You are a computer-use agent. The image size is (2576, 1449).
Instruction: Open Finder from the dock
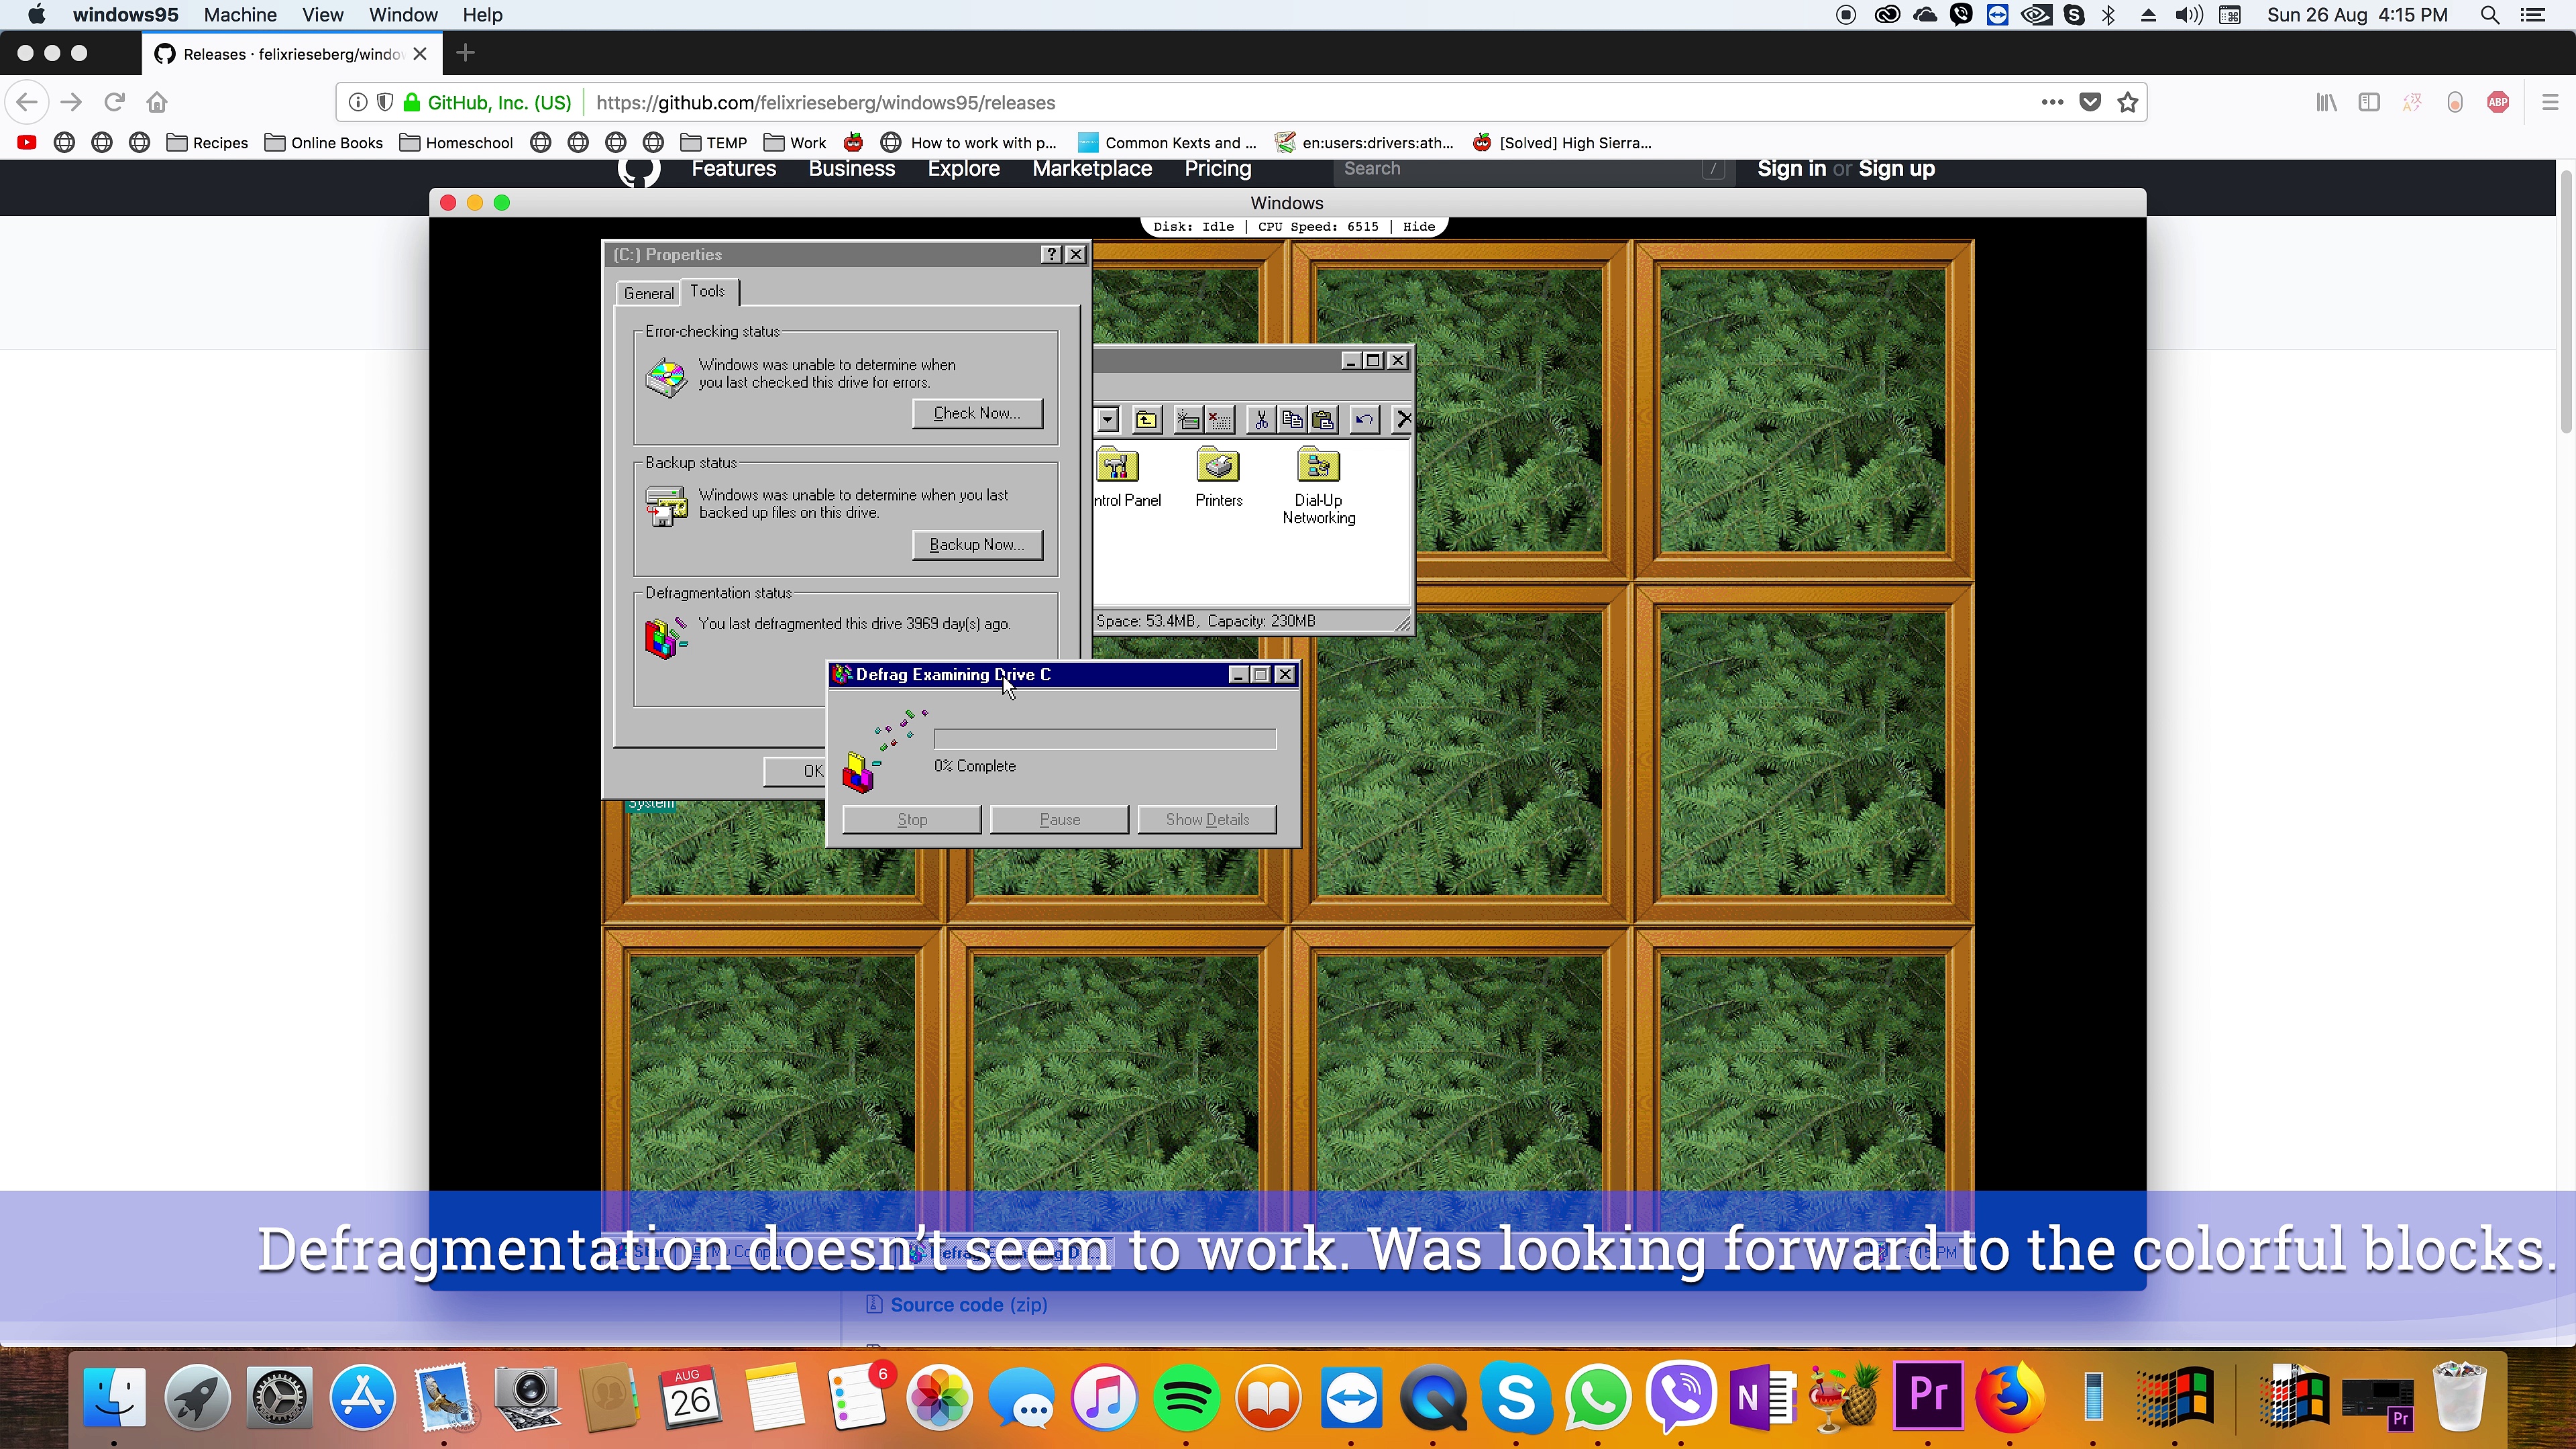(x=114, y=1397)
